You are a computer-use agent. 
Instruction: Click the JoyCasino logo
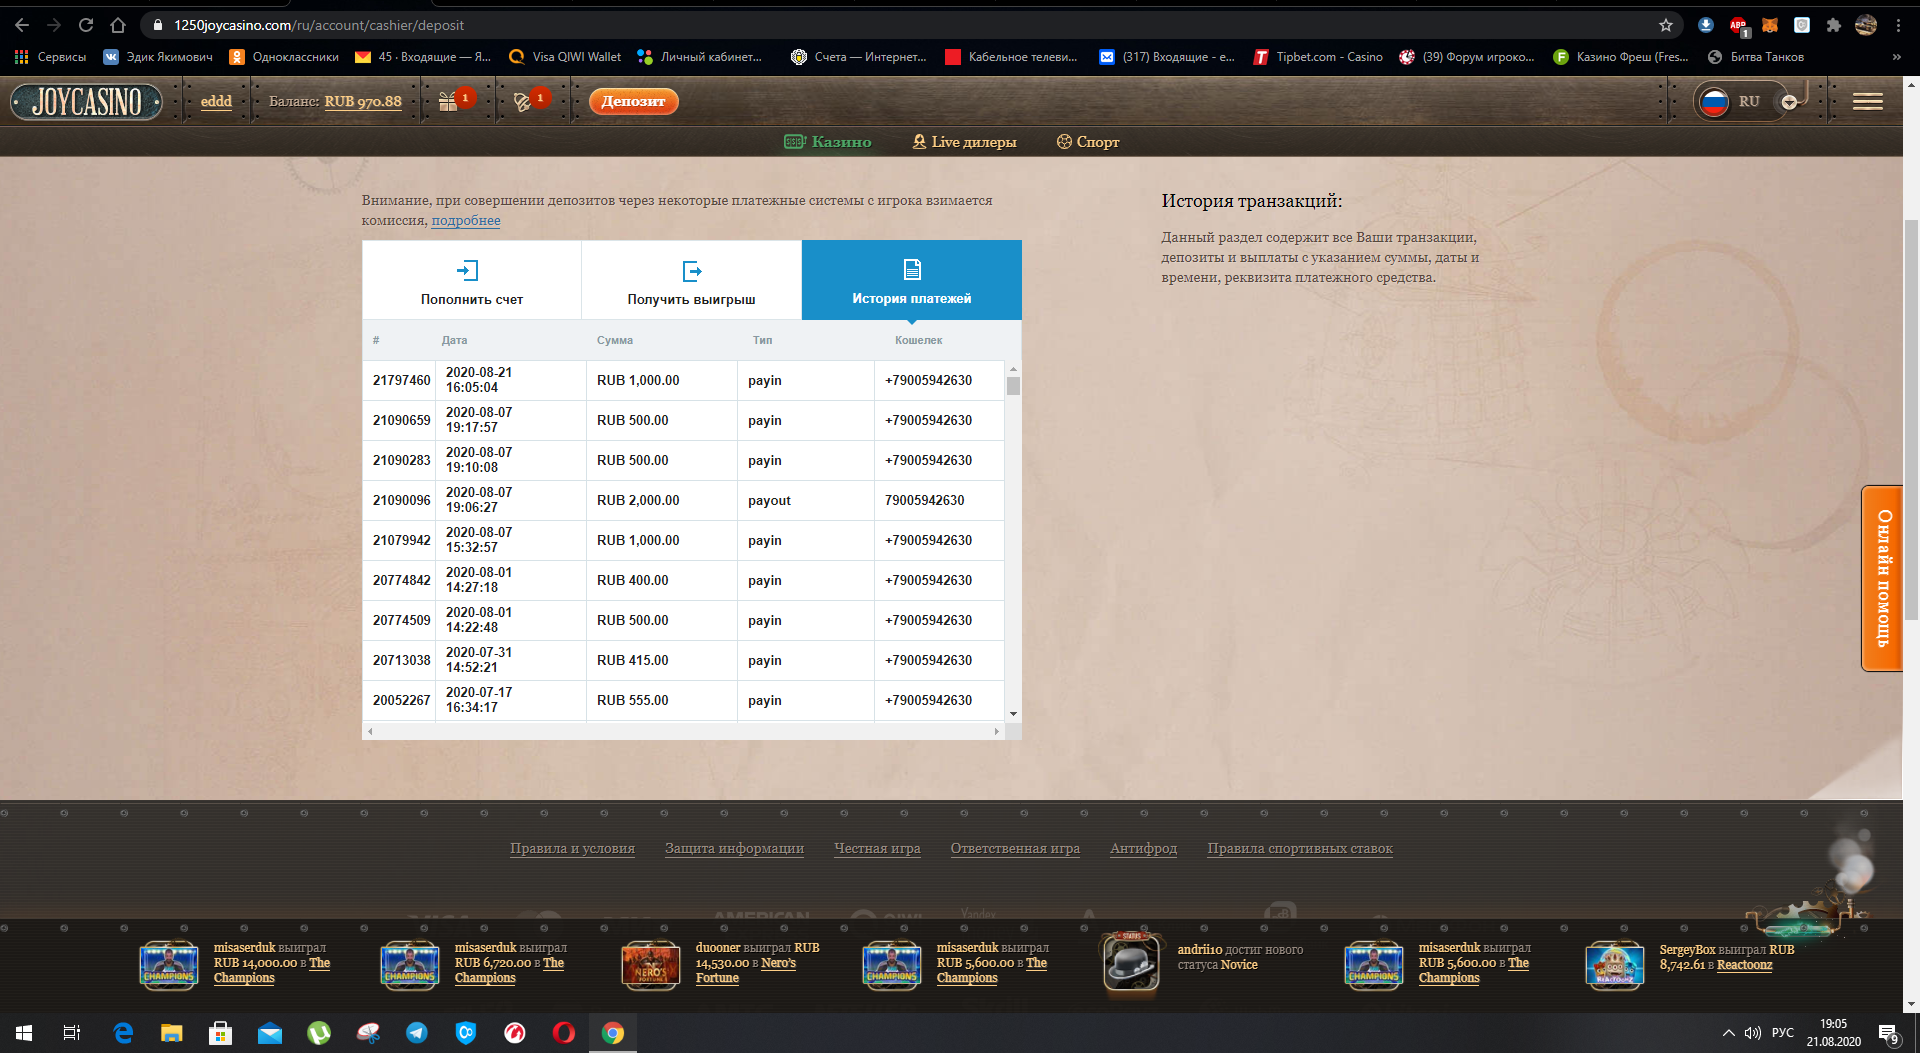[x=87, y=101]
